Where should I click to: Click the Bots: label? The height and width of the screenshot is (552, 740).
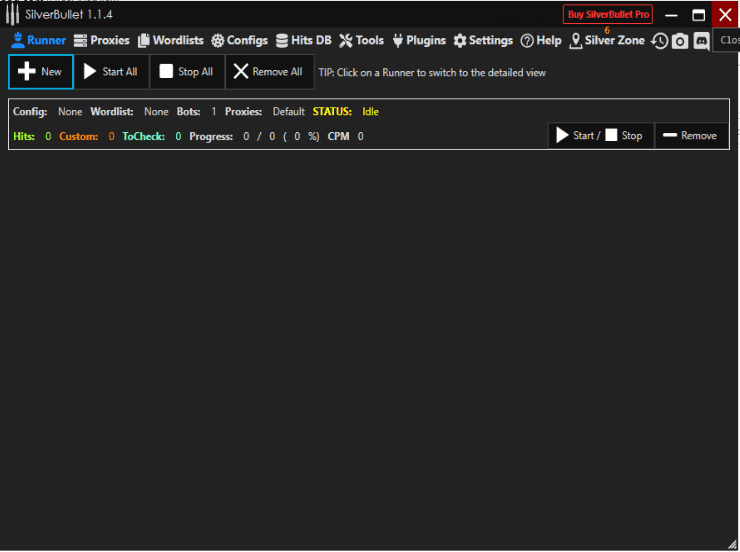(188, 112)
